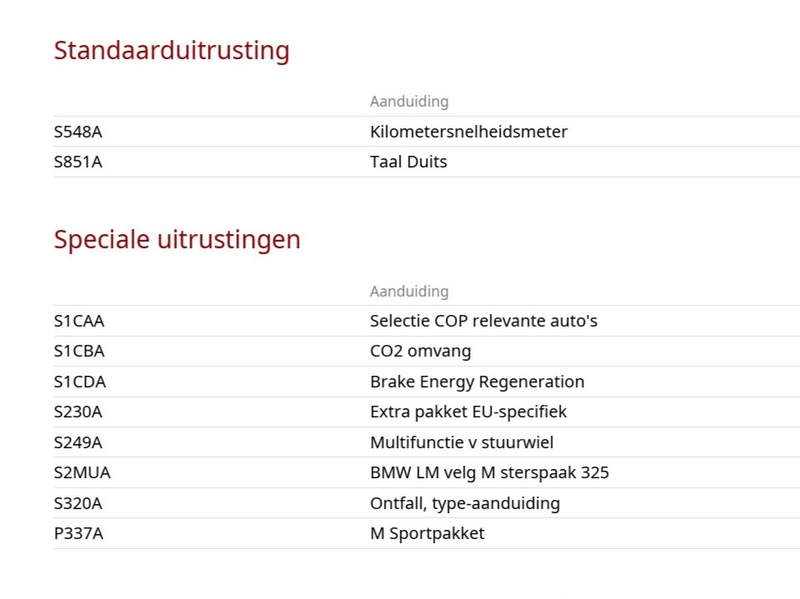Select the S548A code cell
Viewport: 800px width, 599px height.
click(x=78, y=132)
